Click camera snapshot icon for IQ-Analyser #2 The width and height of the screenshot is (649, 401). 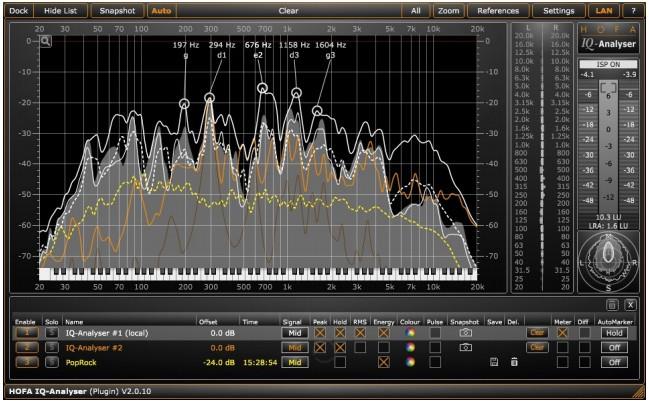click(x=465, y=347)
